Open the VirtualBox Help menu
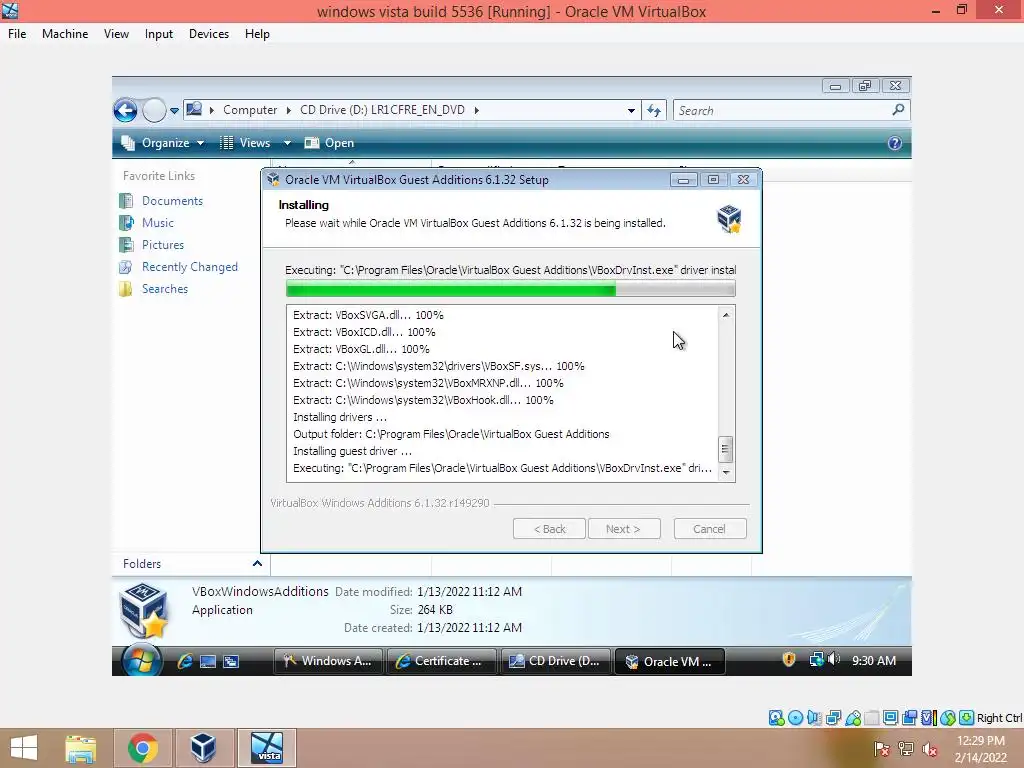This screenshot has width=1024, height=768. point(257,34)
